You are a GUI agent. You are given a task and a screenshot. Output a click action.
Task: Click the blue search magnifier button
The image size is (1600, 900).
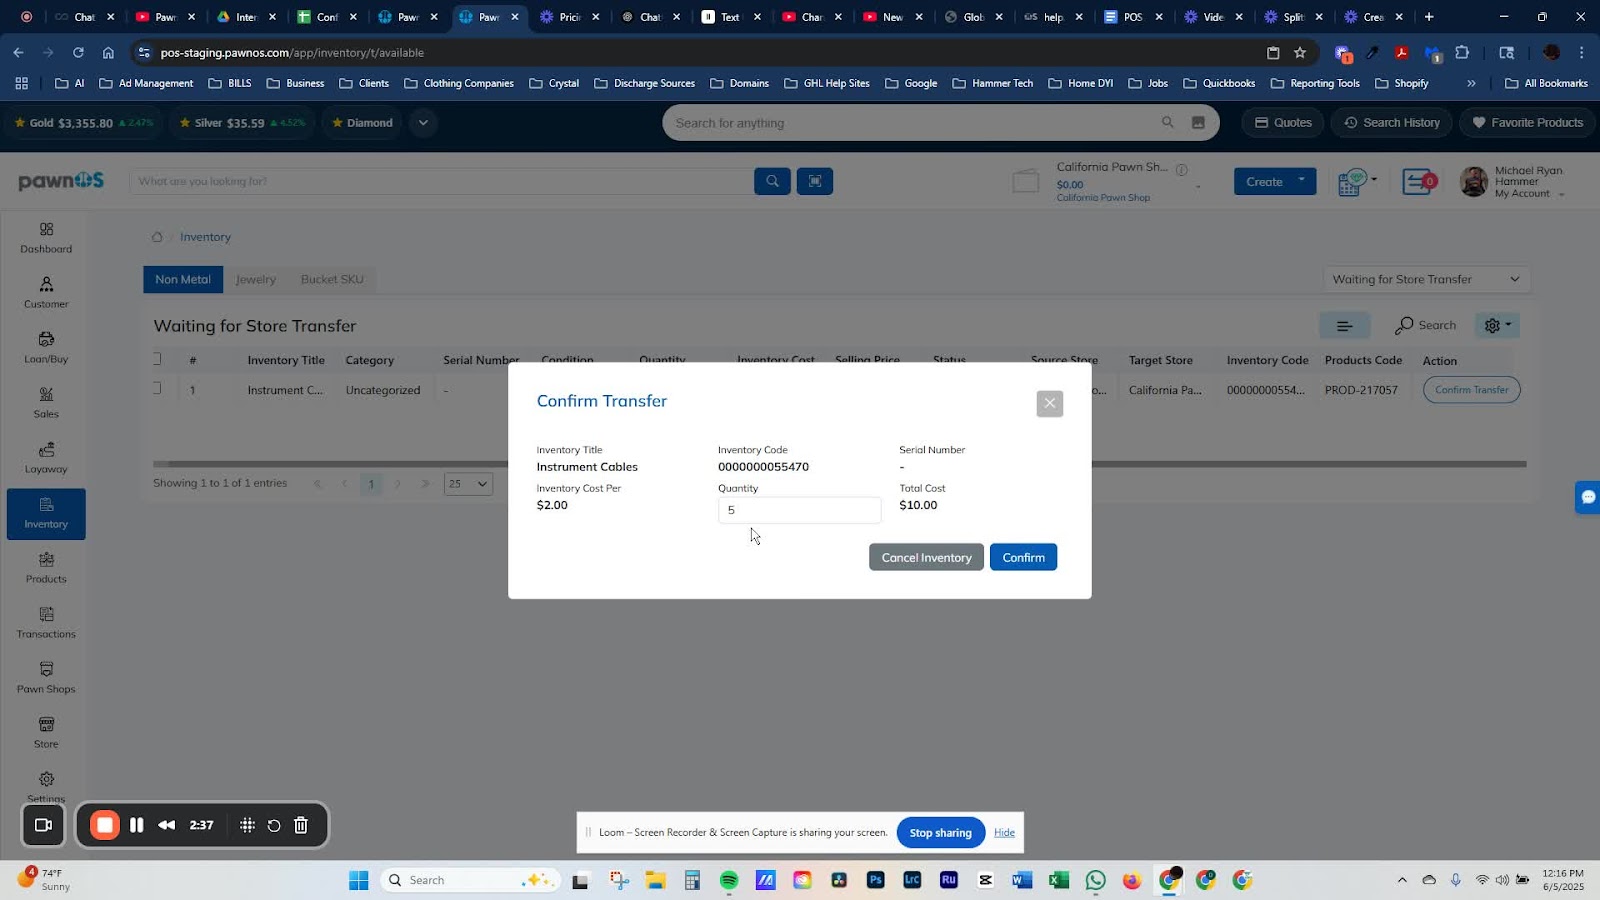pyautogui.click(x=772, y=181)
